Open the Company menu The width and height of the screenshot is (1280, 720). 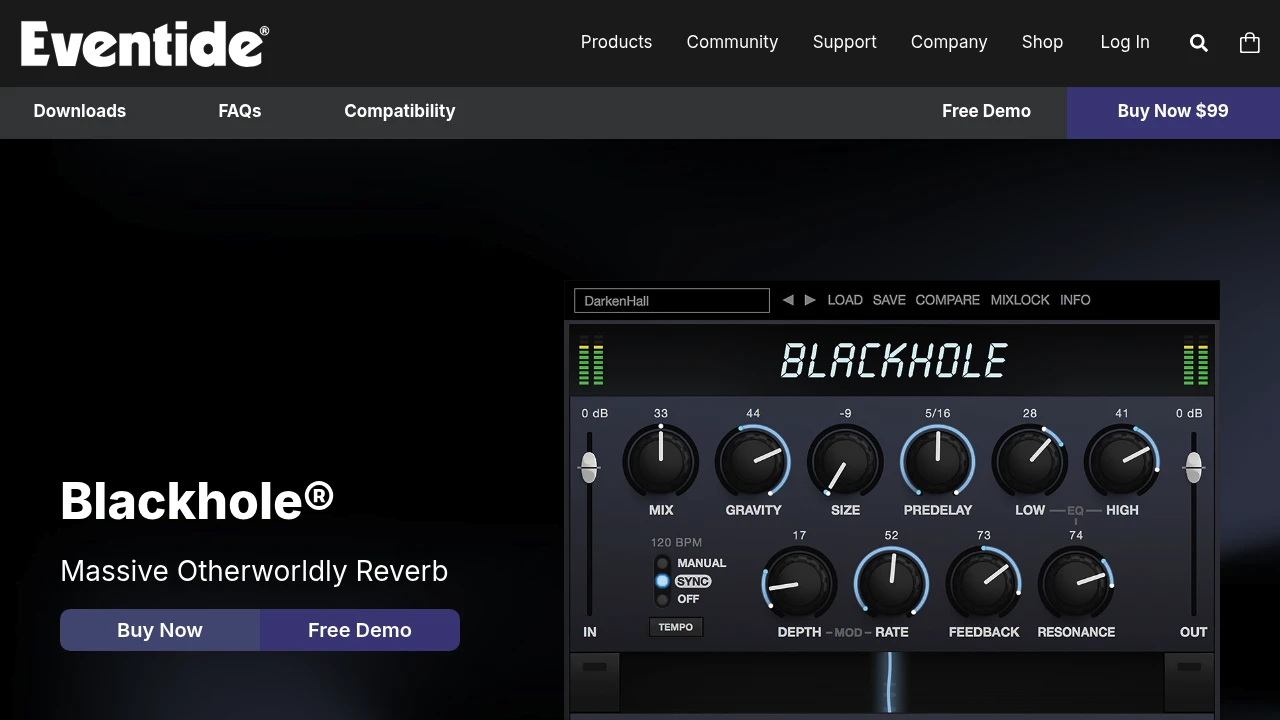point(949,42)
